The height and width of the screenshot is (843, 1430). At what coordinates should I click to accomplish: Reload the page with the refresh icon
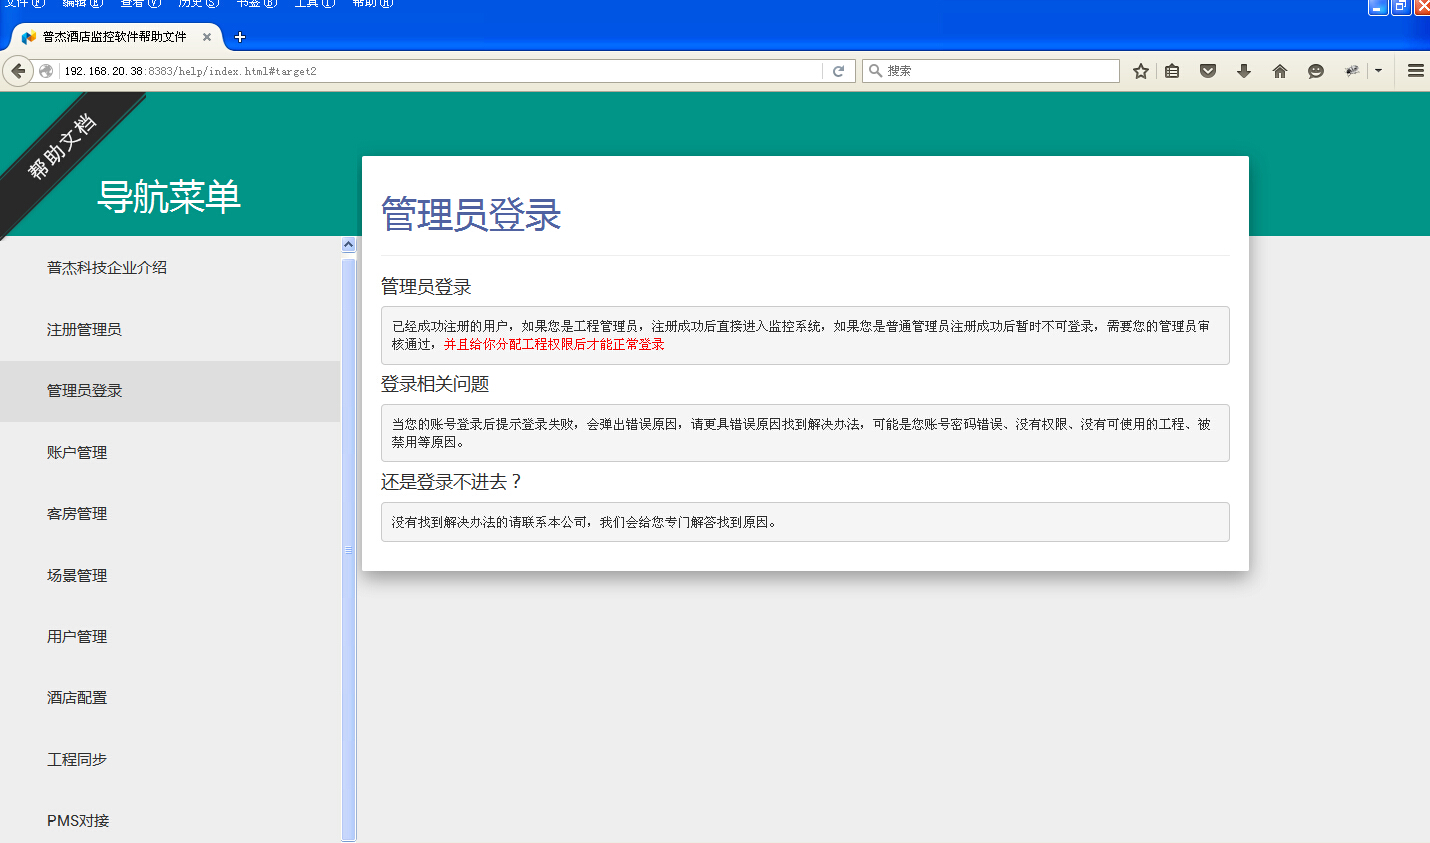click(x=838, y=71)
